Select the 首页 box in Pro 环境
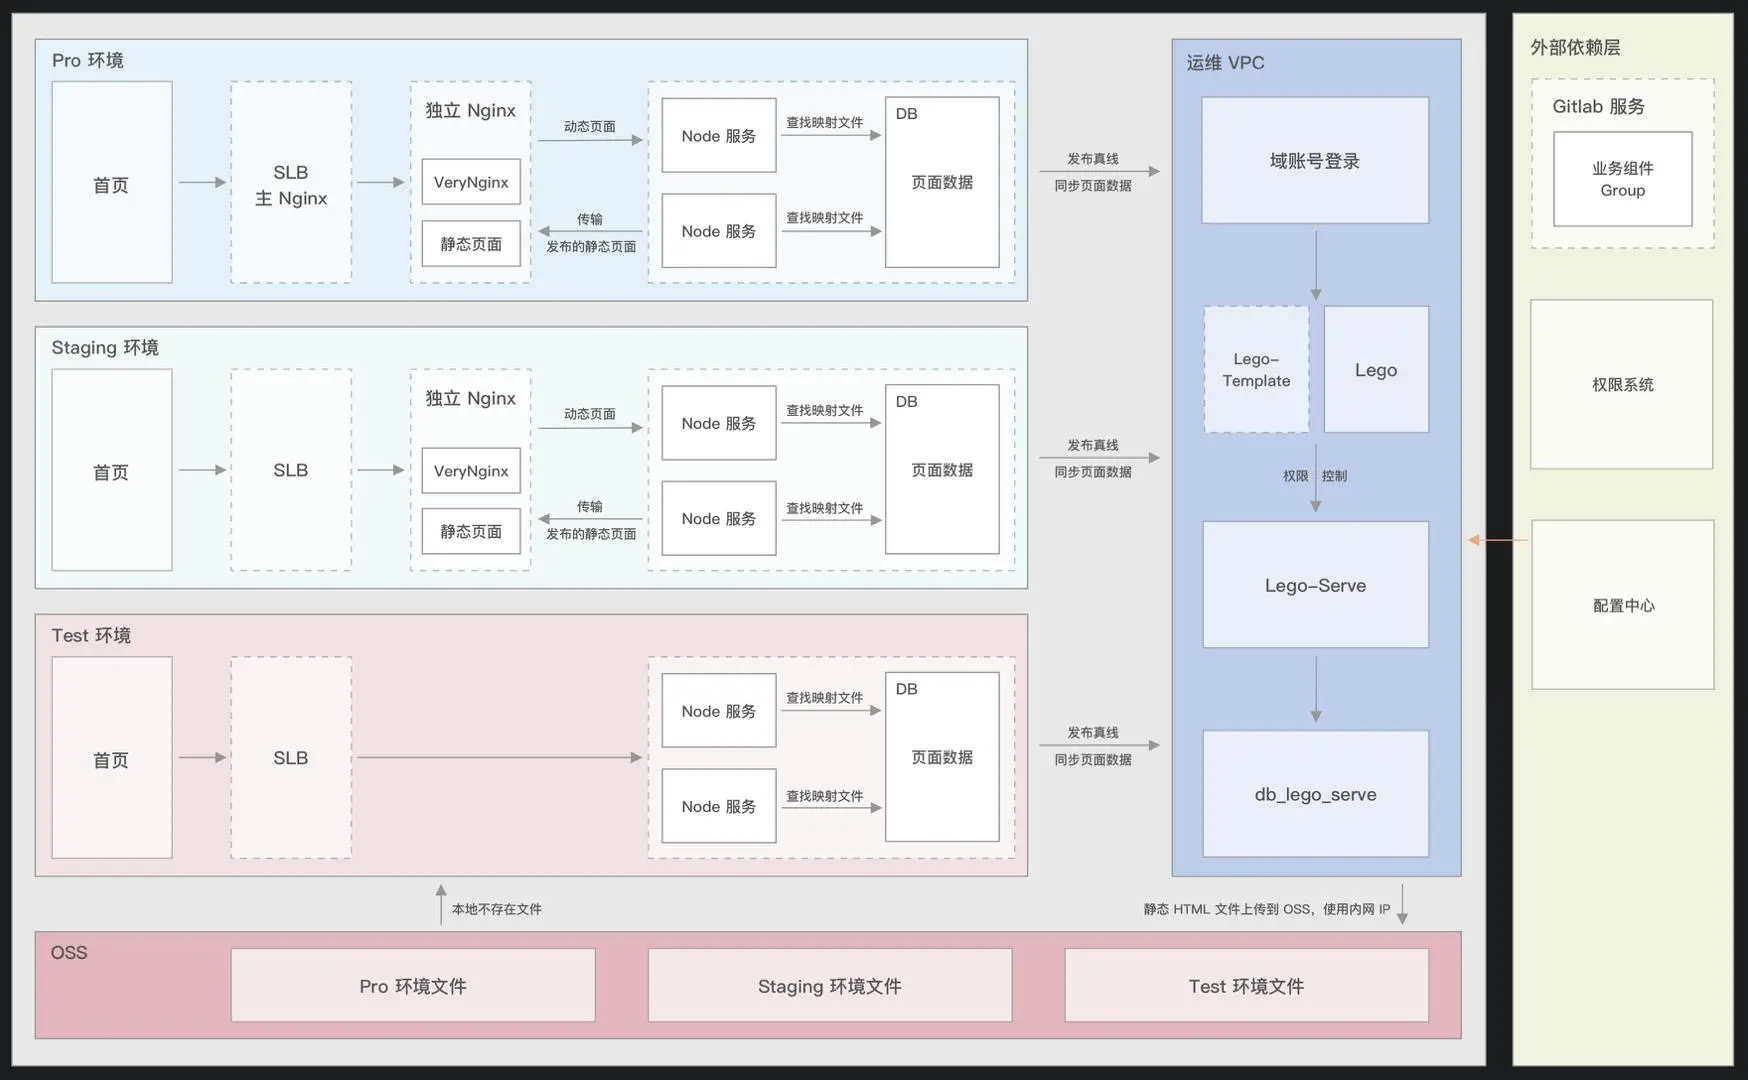This screenshot has height=1080, width=1748. pyautogui.click(x=112, y=182)
